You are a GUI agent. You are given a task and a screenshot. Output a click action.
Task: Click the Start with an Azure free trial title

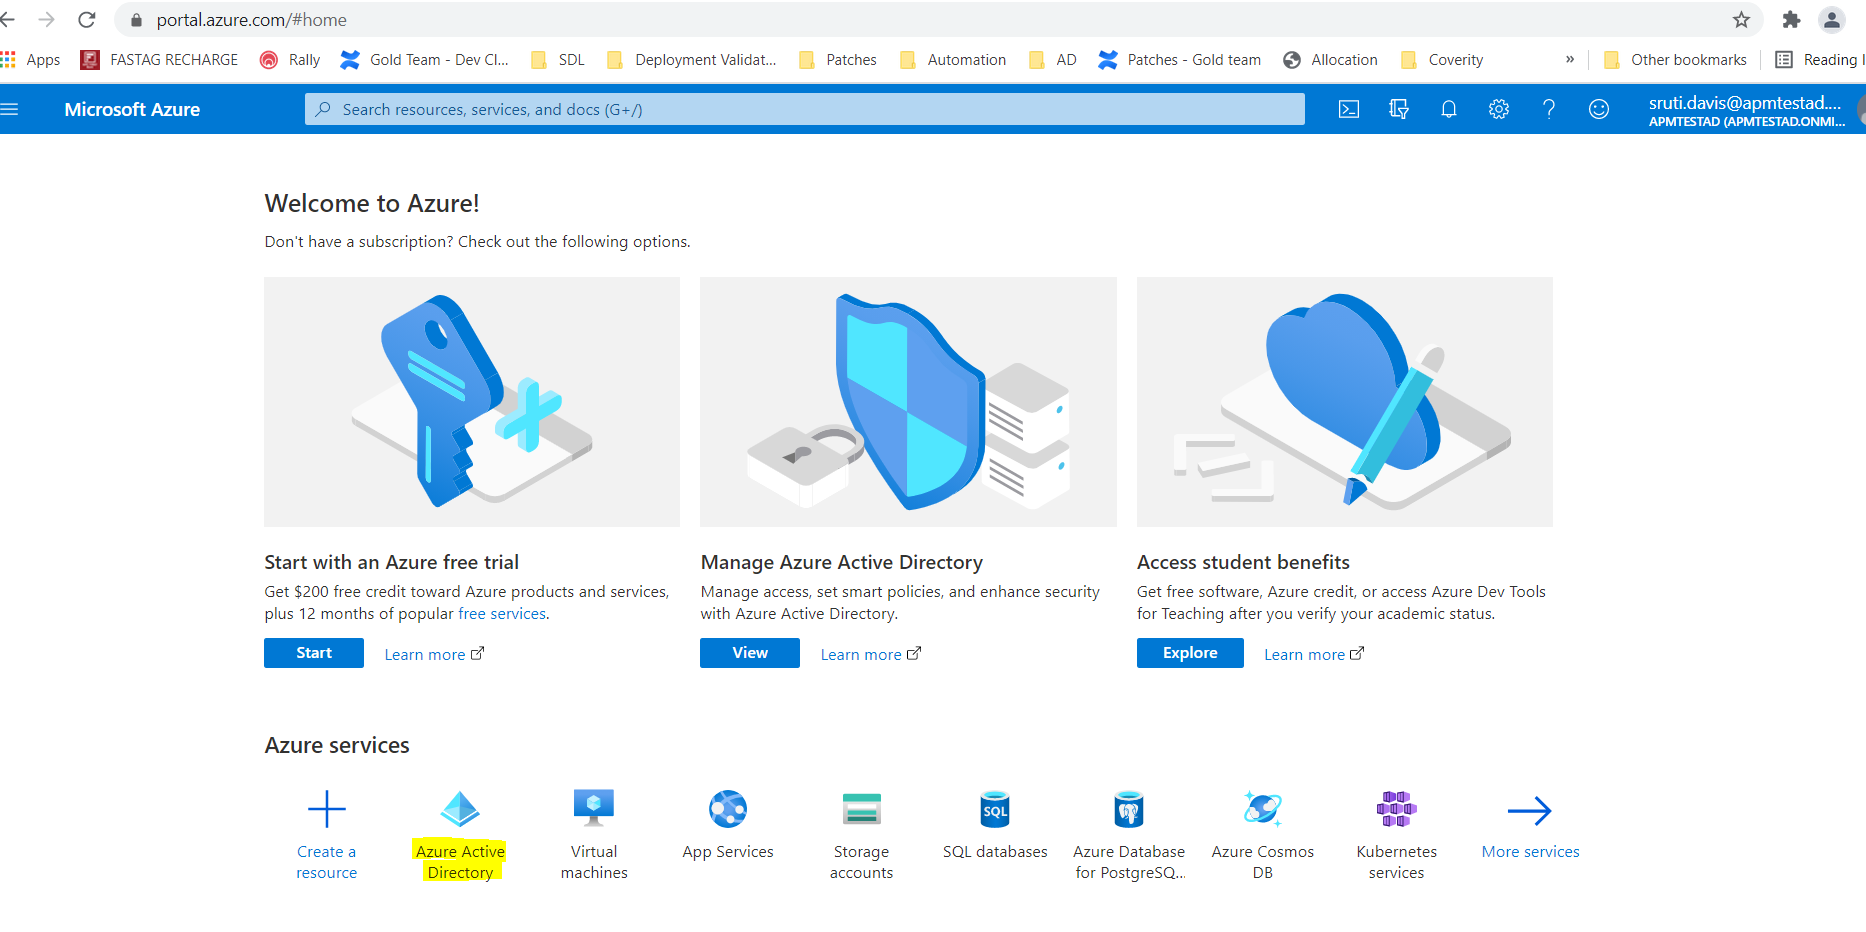[391, 562]
